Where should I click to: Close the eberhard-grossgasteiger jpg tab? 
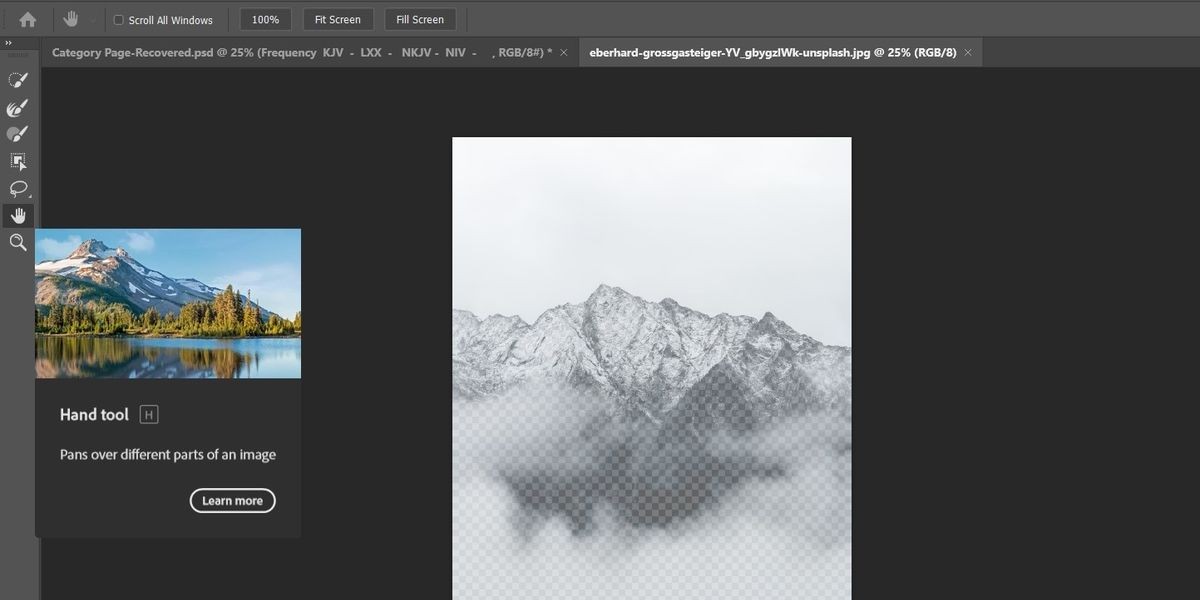(x=969, y=52)
